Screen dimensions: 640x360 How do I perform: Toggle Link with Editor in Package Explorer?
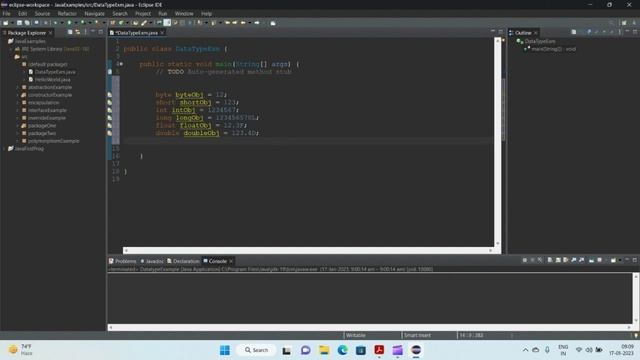point(78,32)
